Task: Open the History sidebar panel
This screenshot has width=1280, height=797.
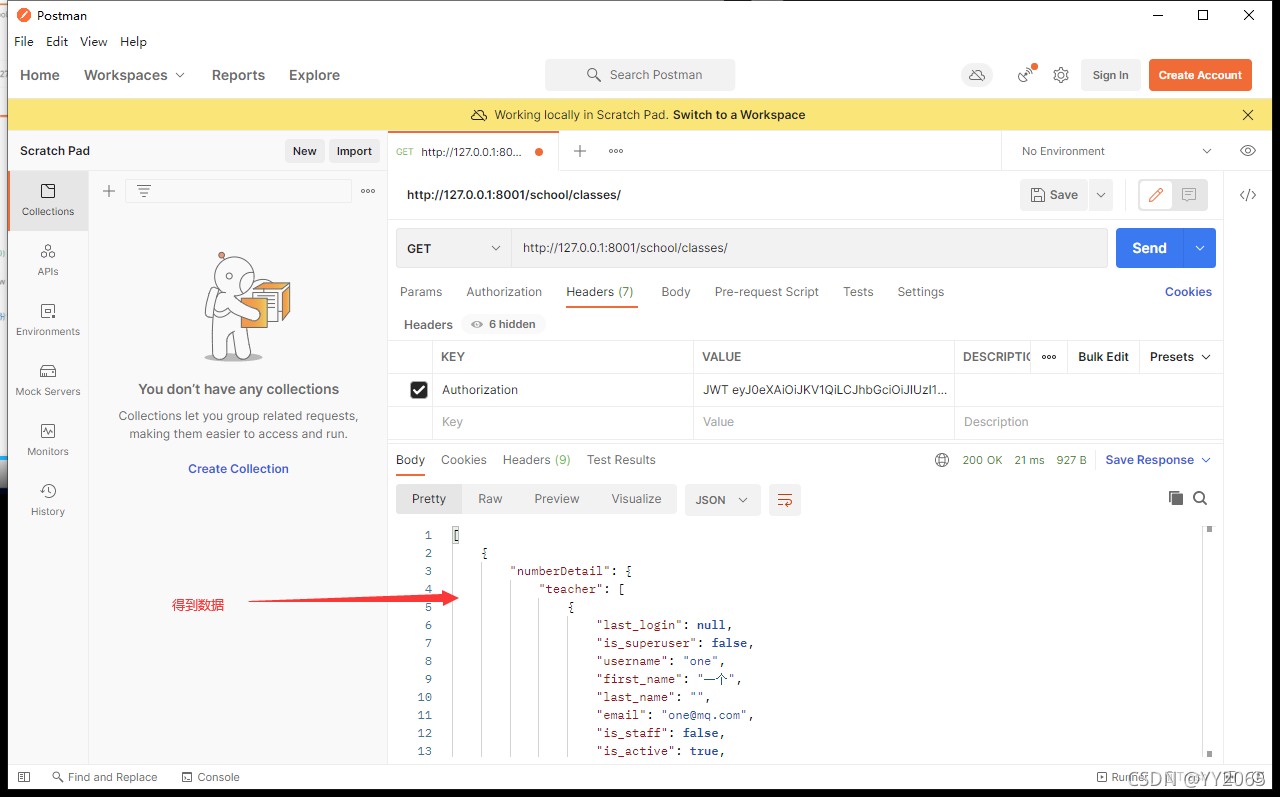Action: 48,500
